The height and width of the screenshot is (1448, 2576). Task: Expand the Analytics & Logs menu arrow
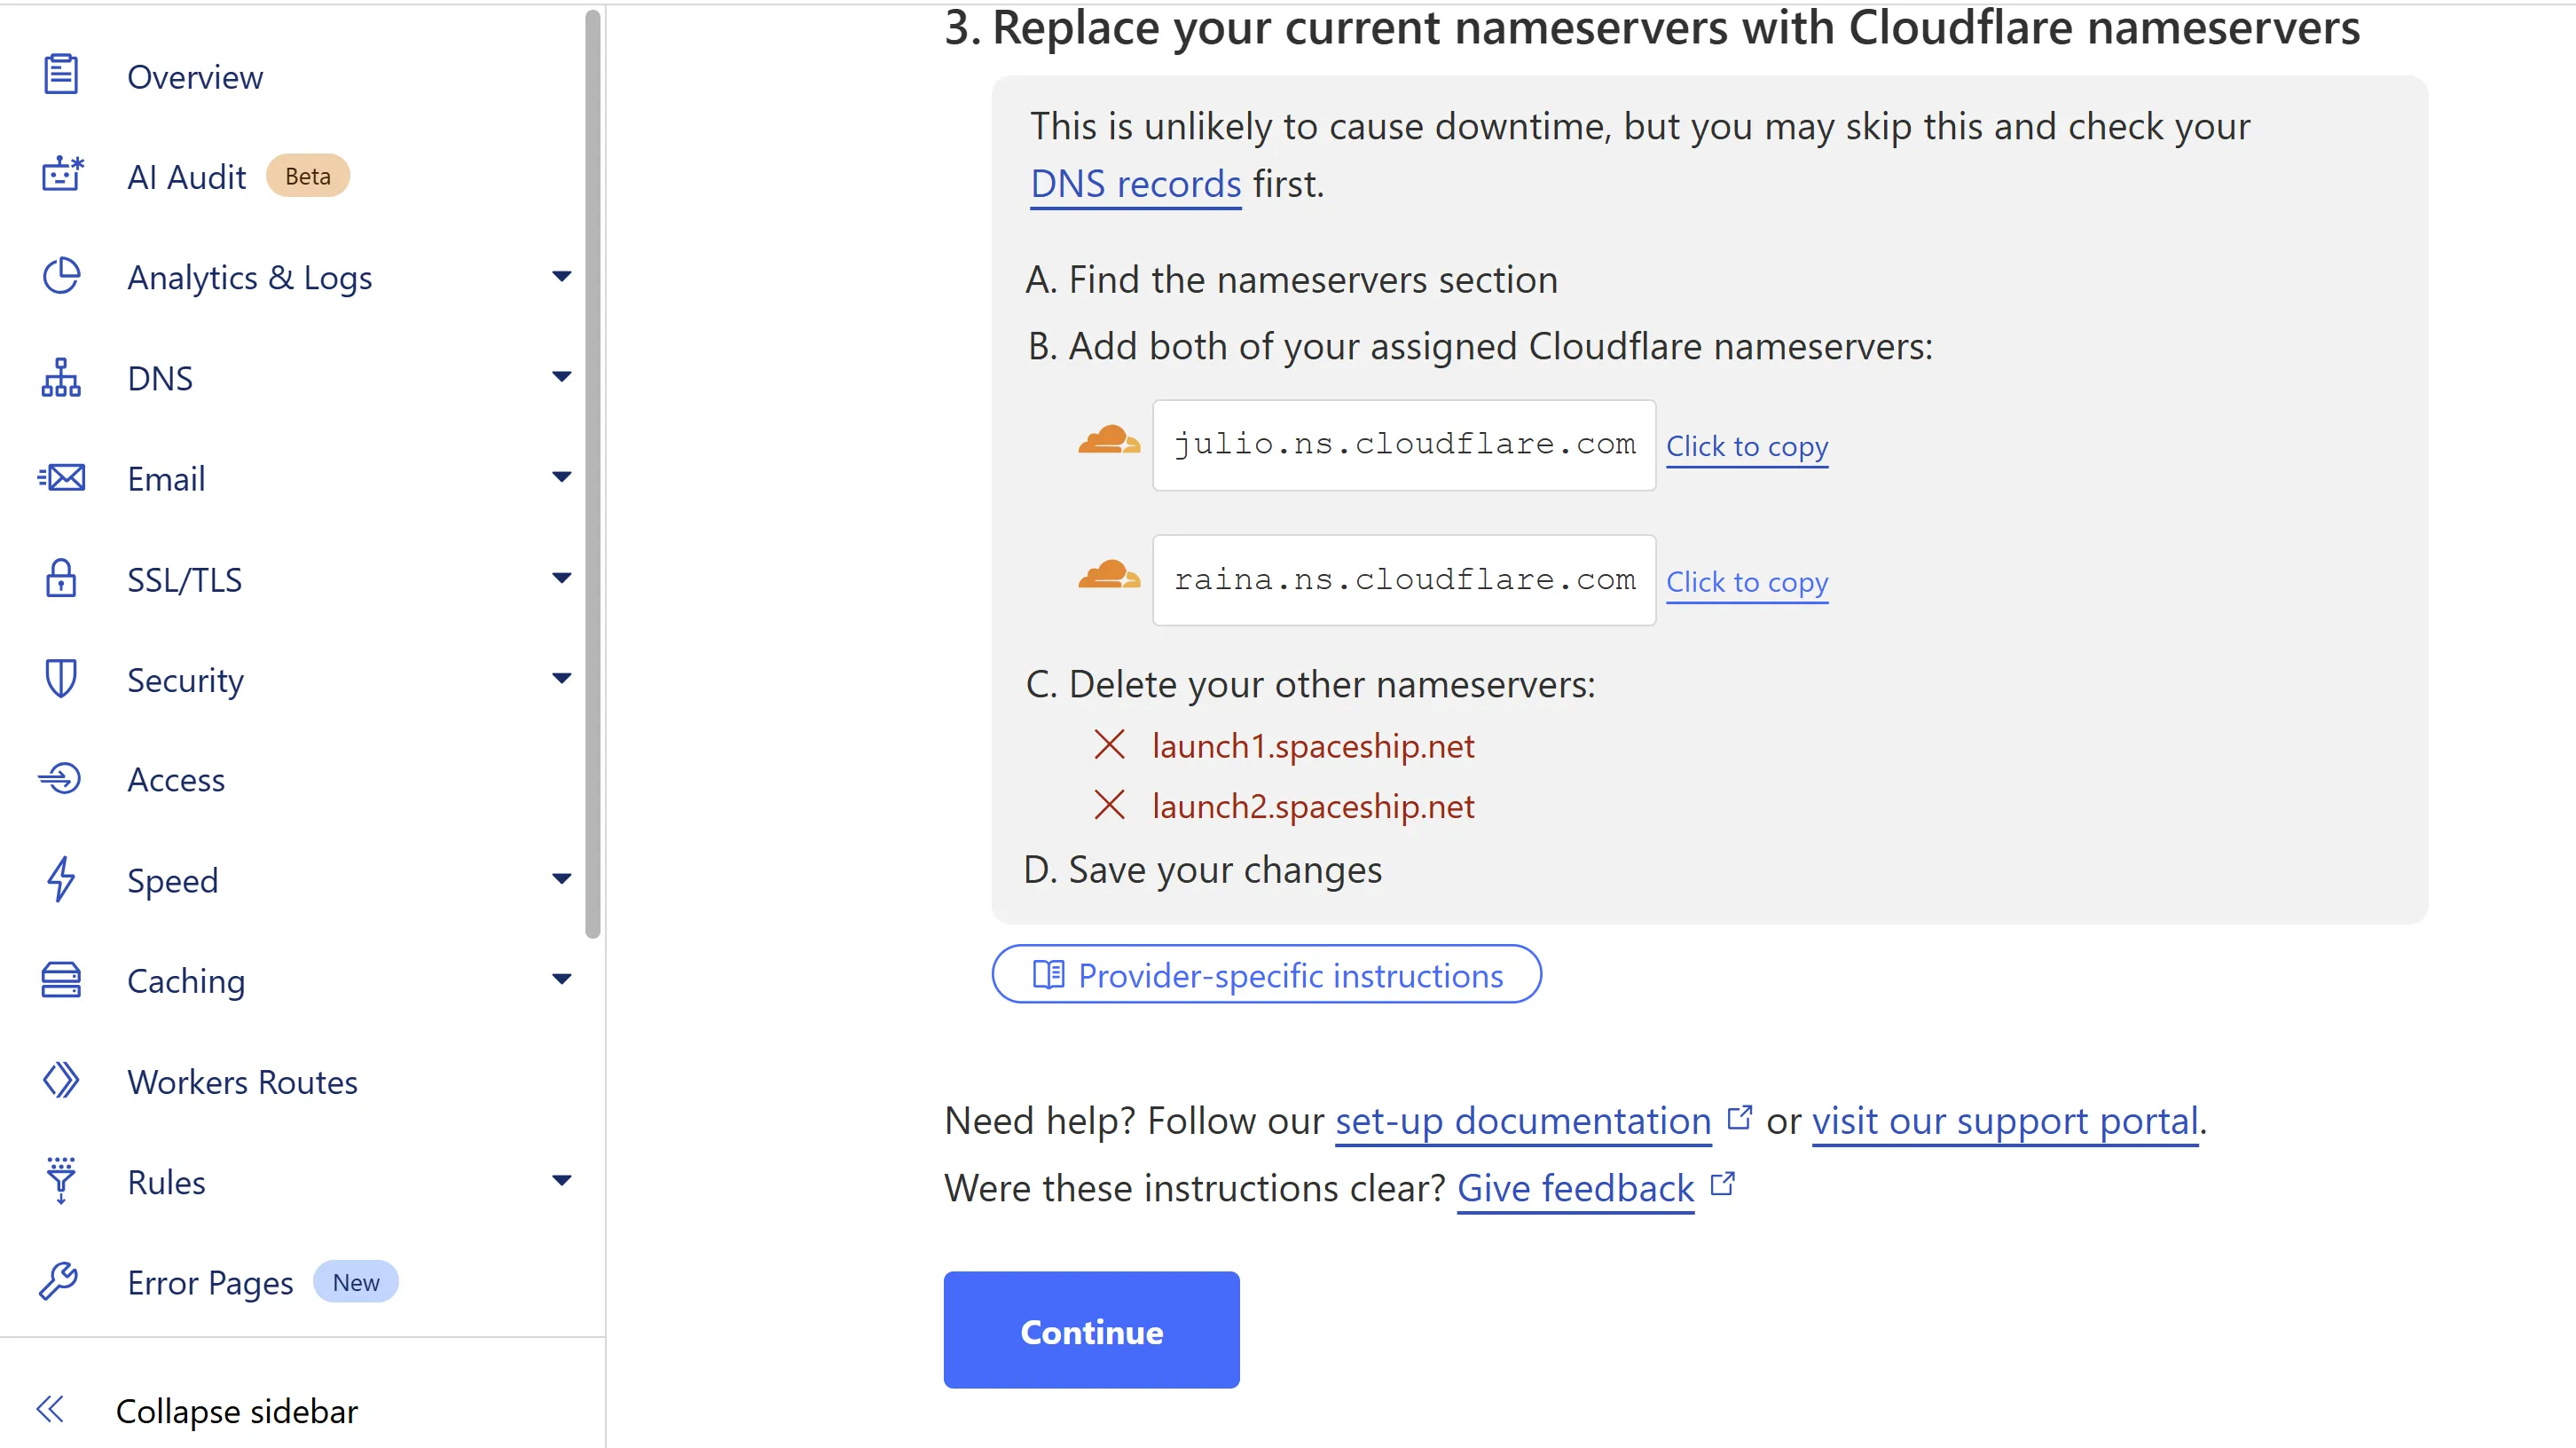coord(562,276)
